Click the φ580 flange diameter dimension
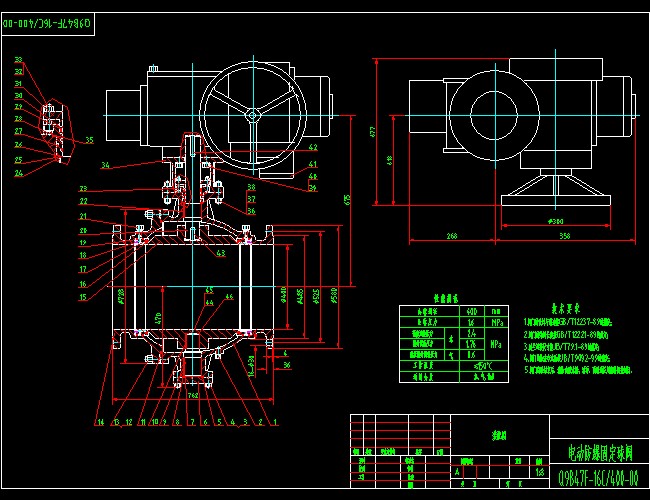The height and width of the screenshot is (500, 650). click(334, 296)
